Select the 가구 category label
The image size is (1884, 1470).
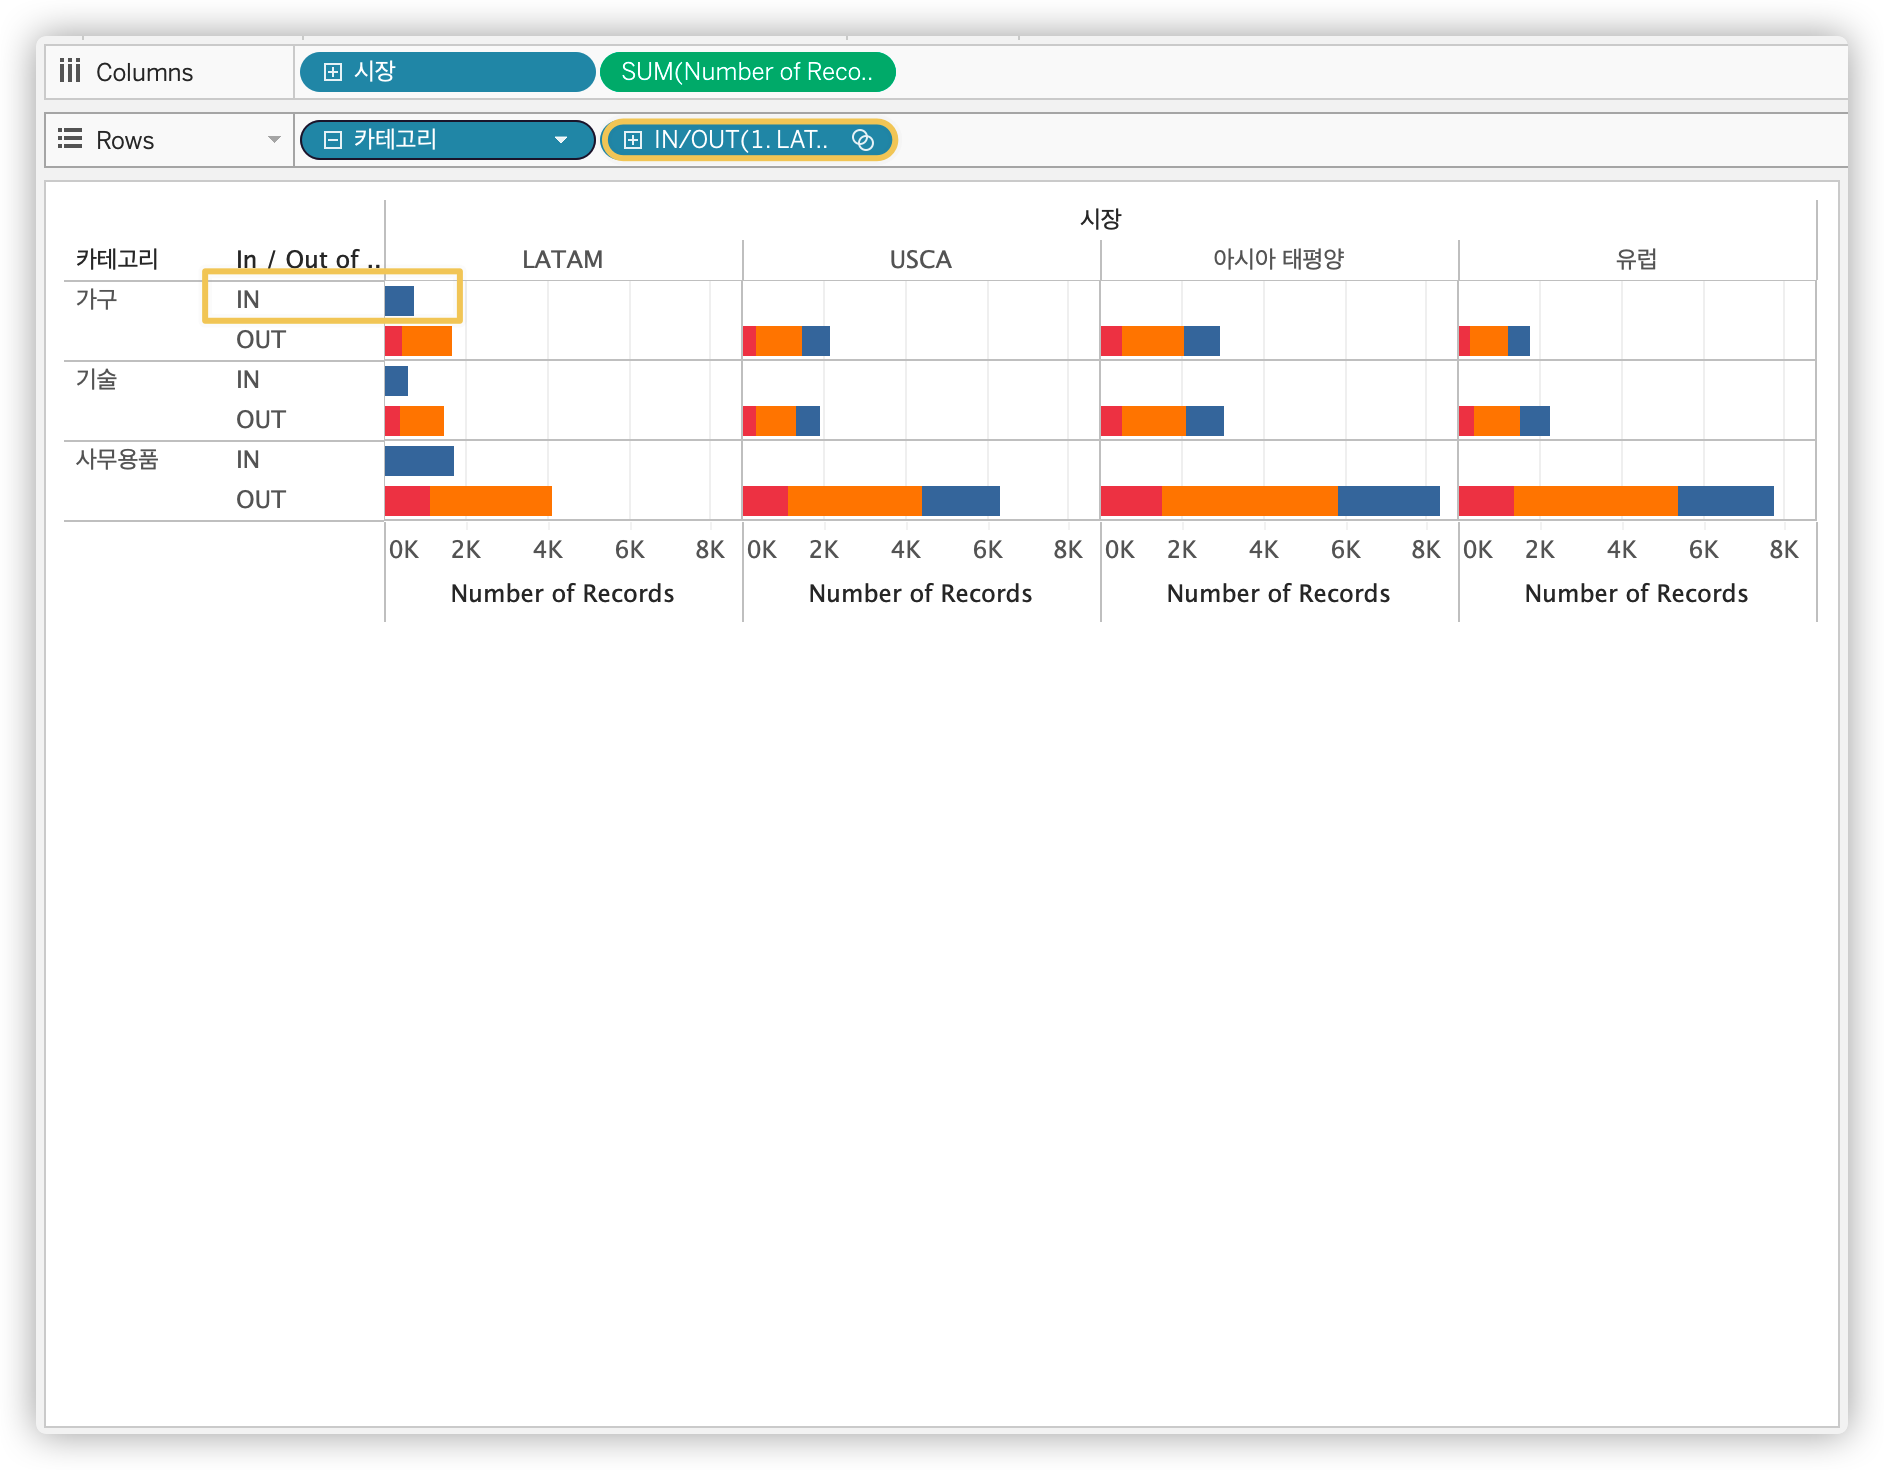(x=97, y=299)
